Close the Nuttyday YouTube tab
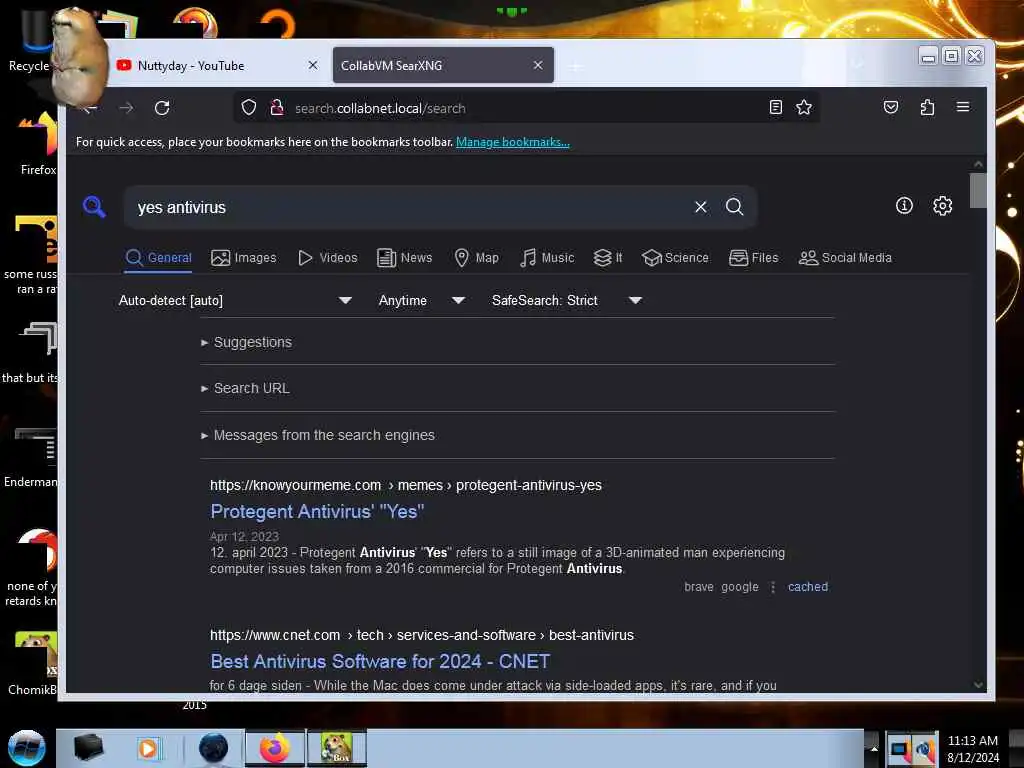The height and width of the screenshot is (768, 1024). 313,65
